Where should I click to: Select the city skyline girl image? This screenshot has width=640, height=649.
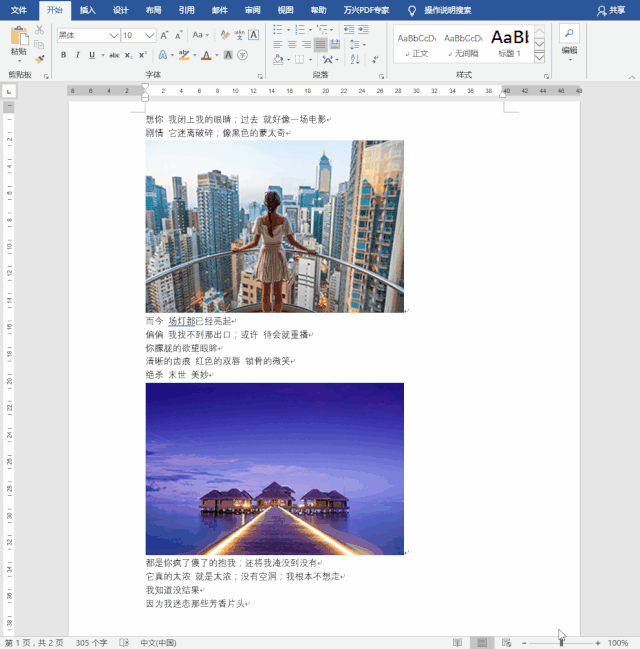pyautogui.click(x=274, y=226)
